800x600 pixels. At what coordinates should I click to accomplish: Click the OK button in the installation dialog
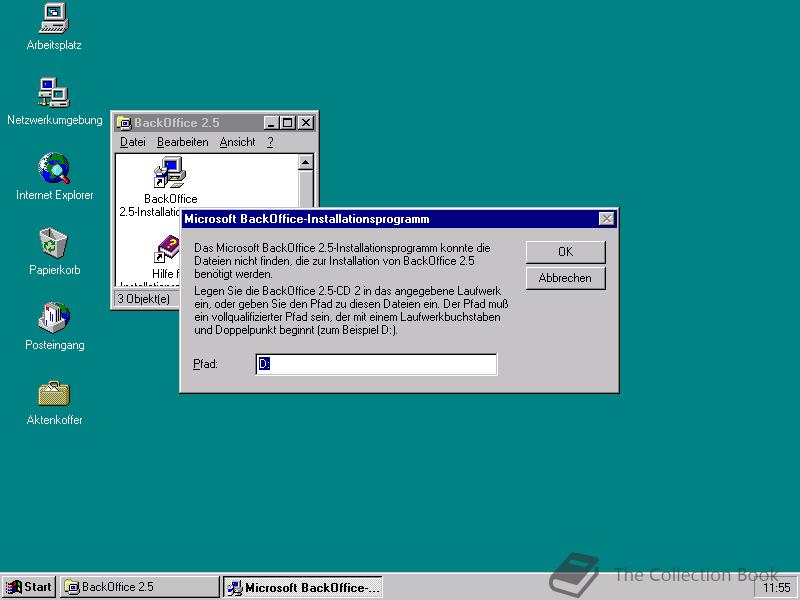[x=565, y=252]
